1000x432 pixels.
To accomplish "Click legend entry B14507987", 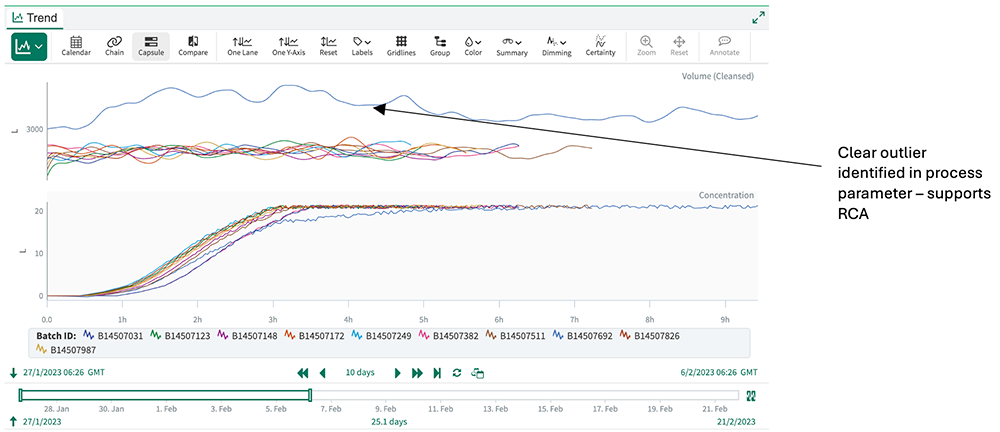I will pyautogui.click(x=65, y=349).
